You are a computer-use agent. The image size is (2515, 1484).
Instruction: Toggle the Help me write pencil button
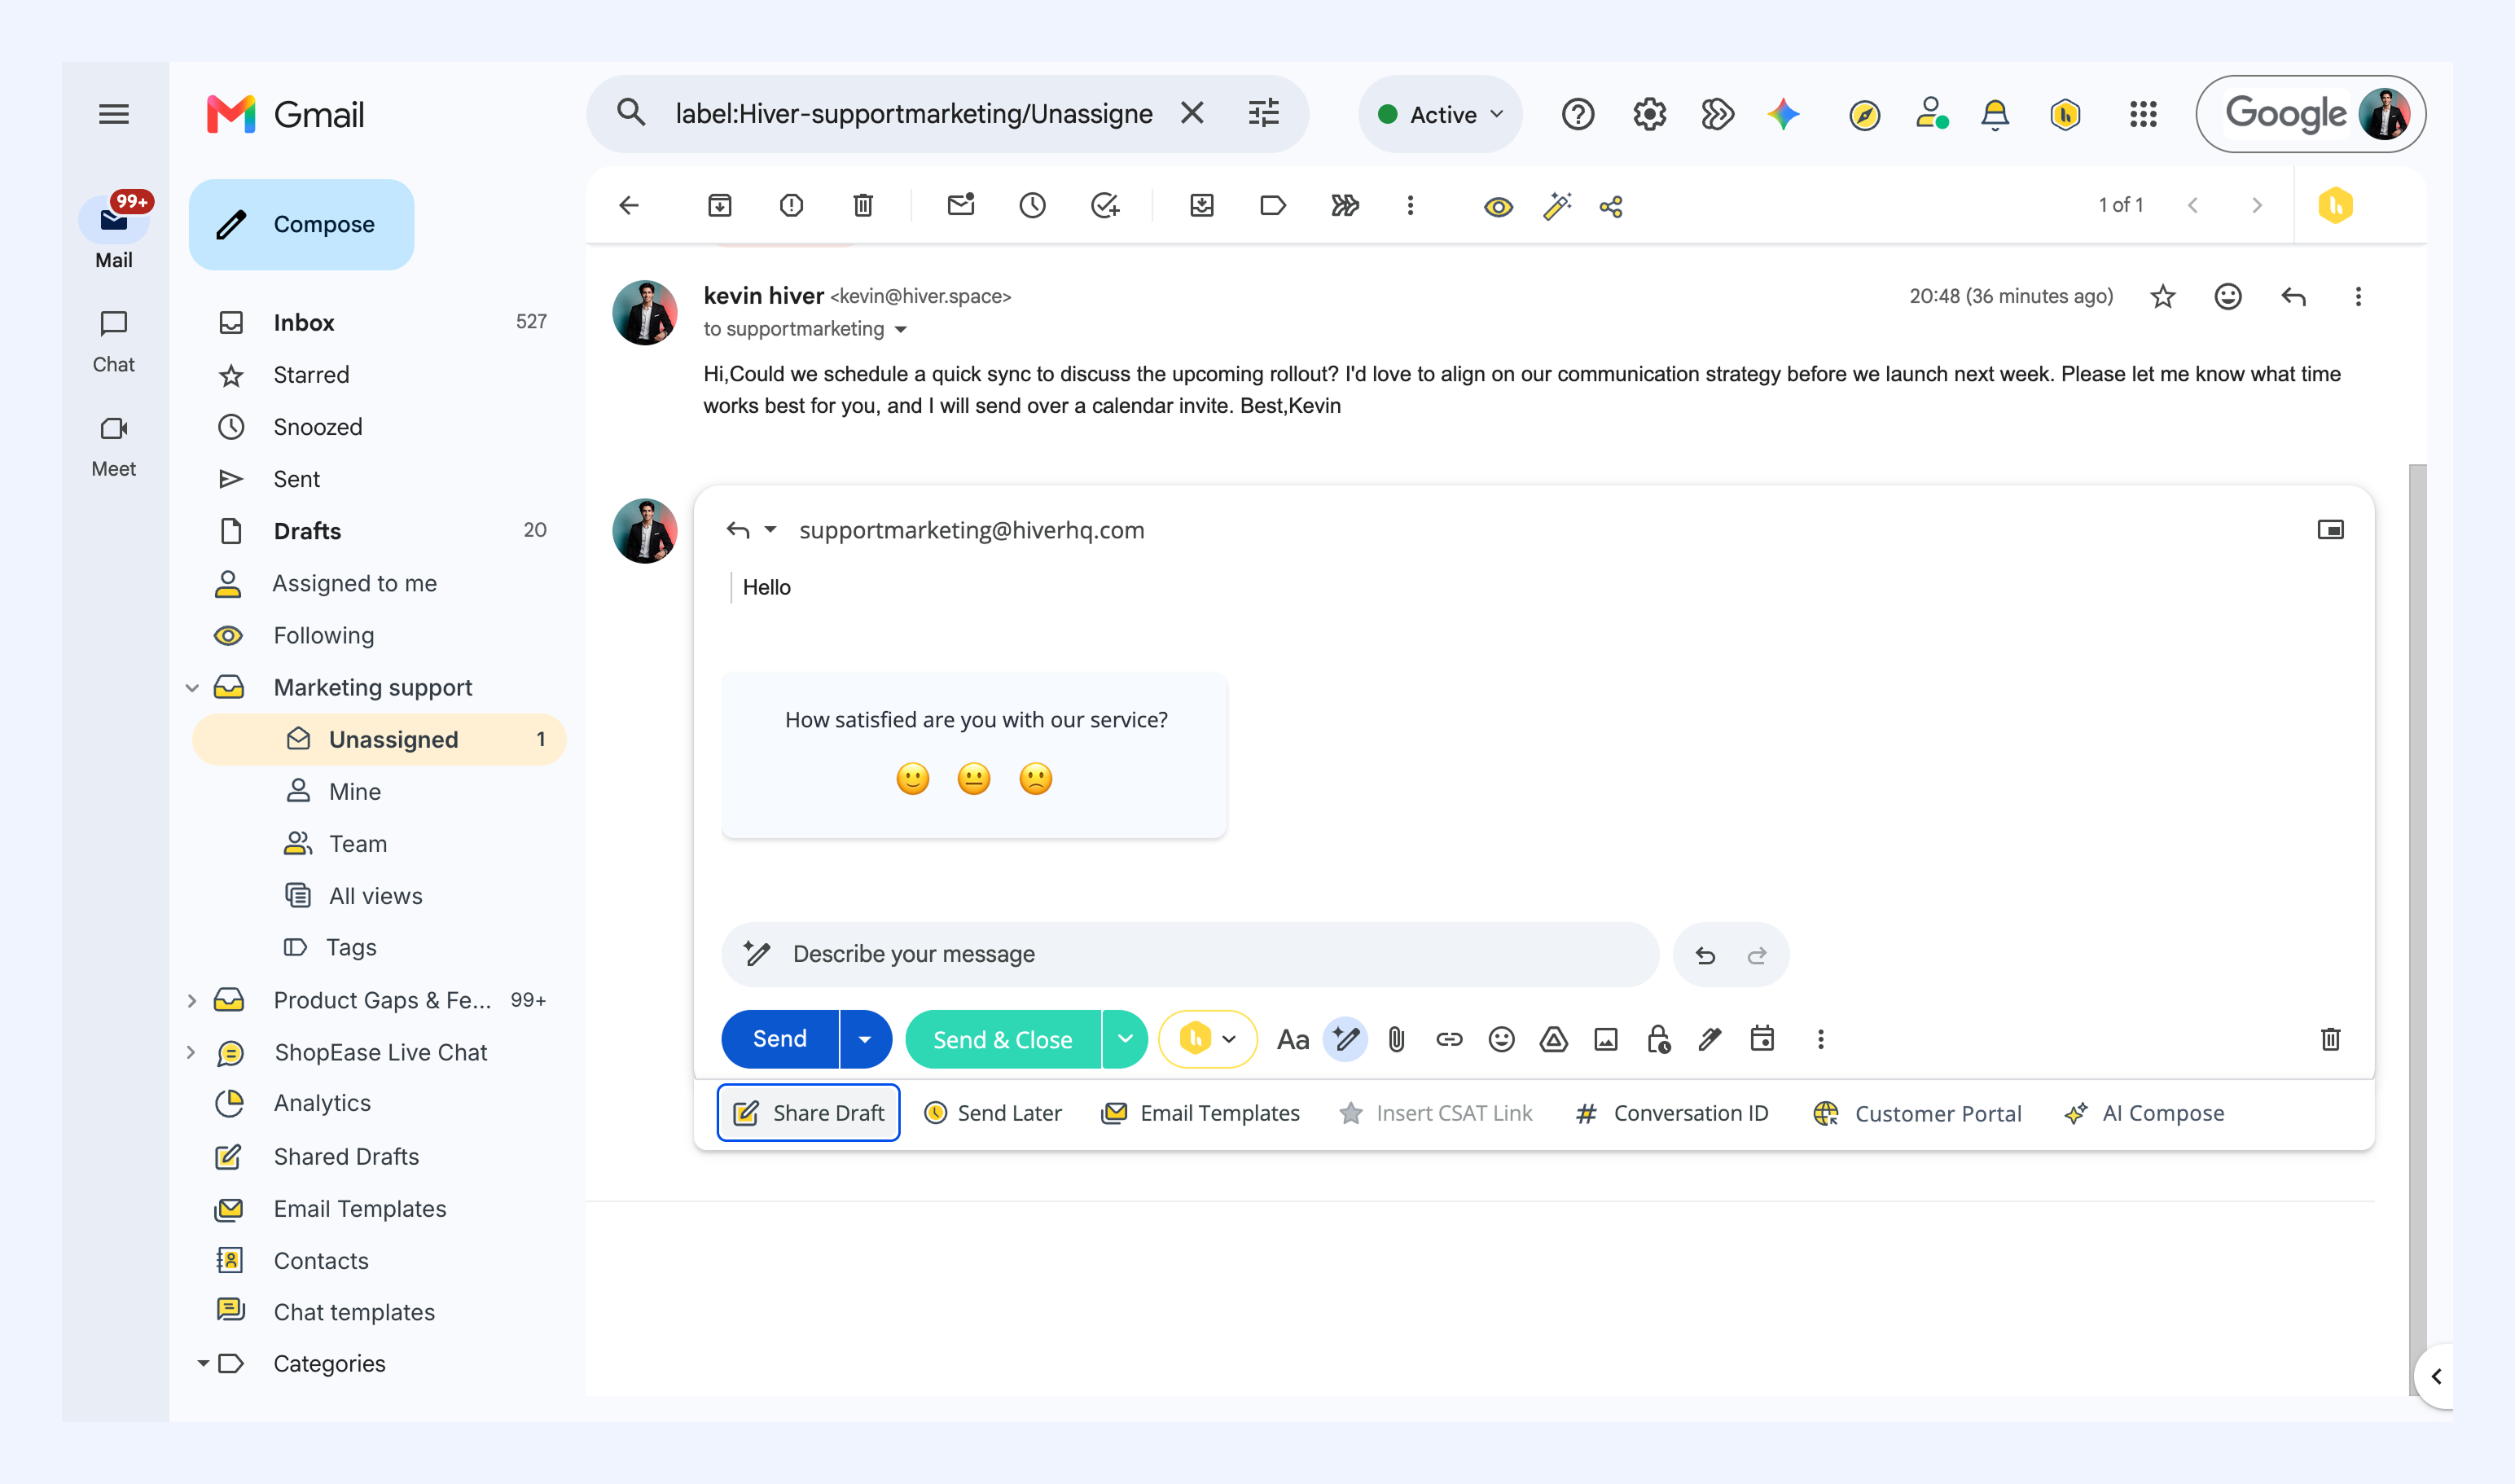point(1345,1040)
